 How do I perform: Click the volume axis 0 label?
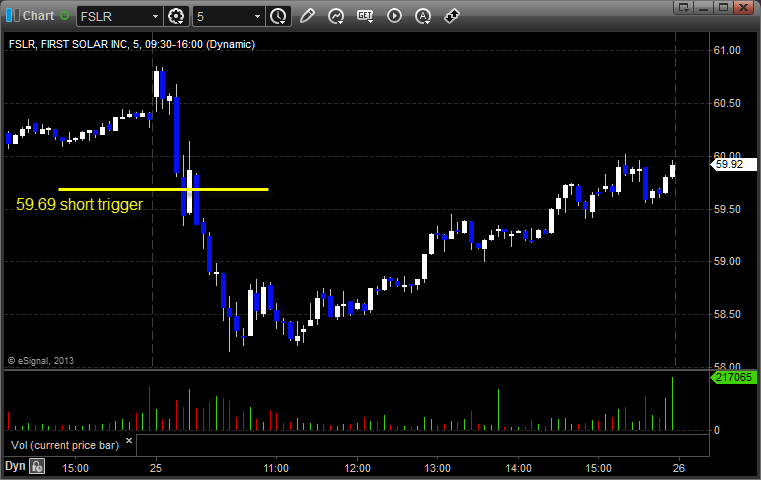pyautogui.click(x=717, y=430)
